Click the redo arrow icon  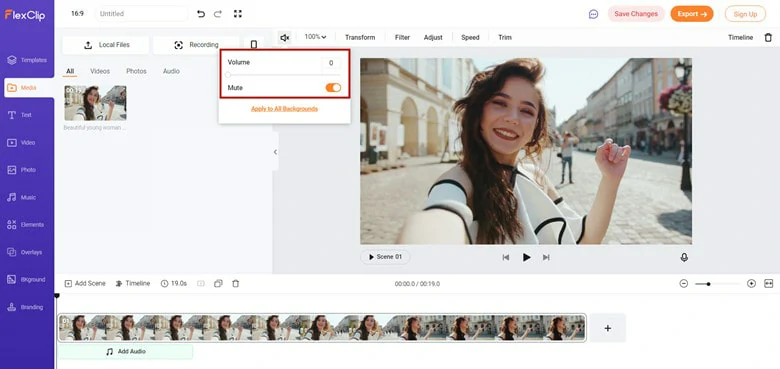point(218,14)
